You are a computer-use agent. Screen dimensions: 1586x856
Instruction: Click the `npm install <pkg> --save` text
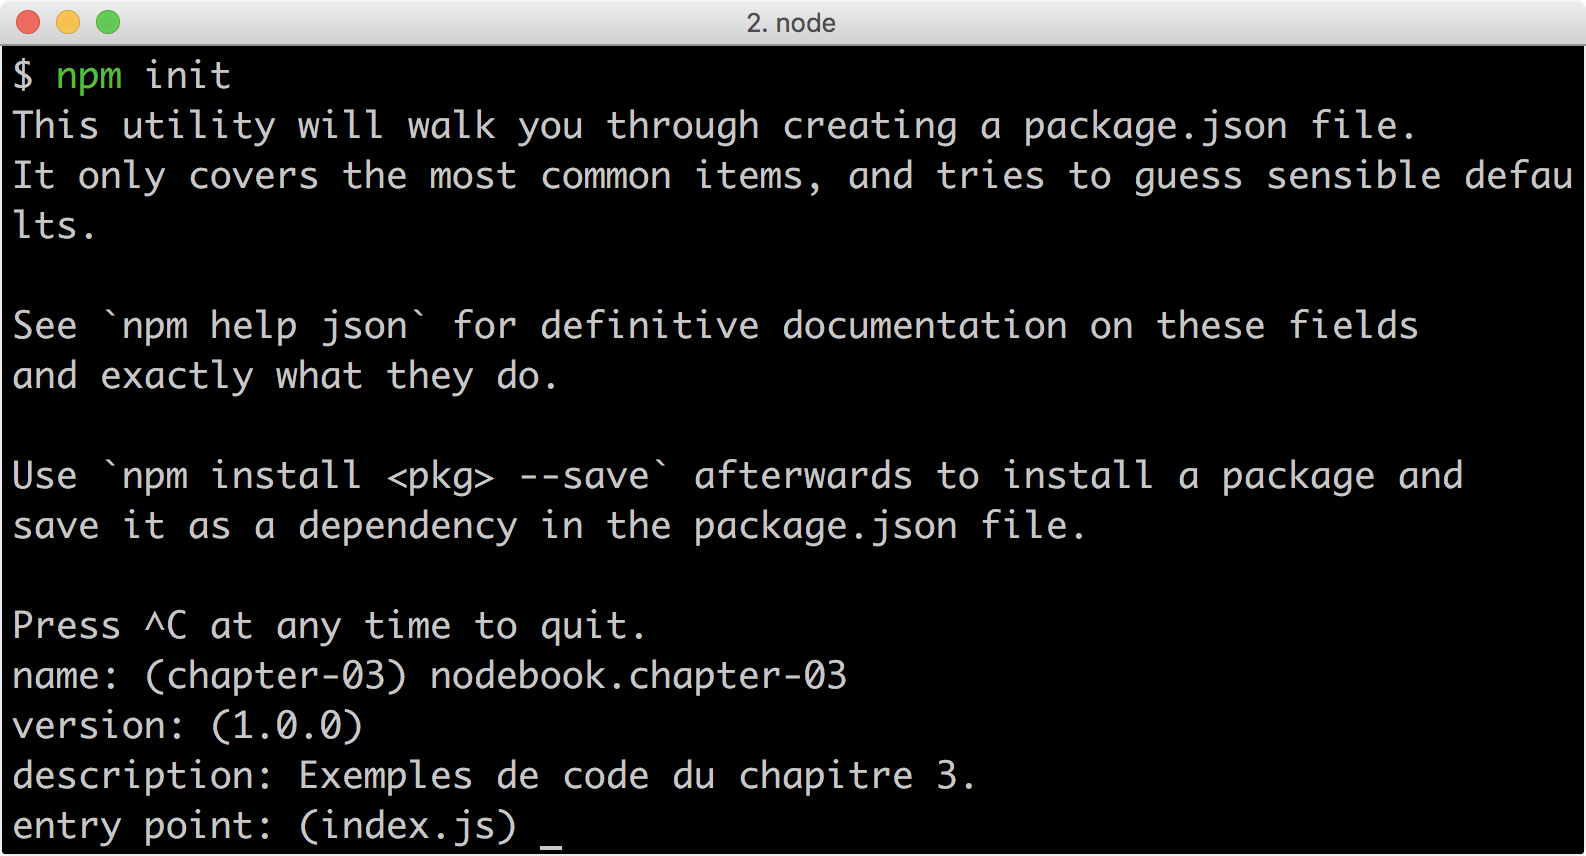(390, 474)
